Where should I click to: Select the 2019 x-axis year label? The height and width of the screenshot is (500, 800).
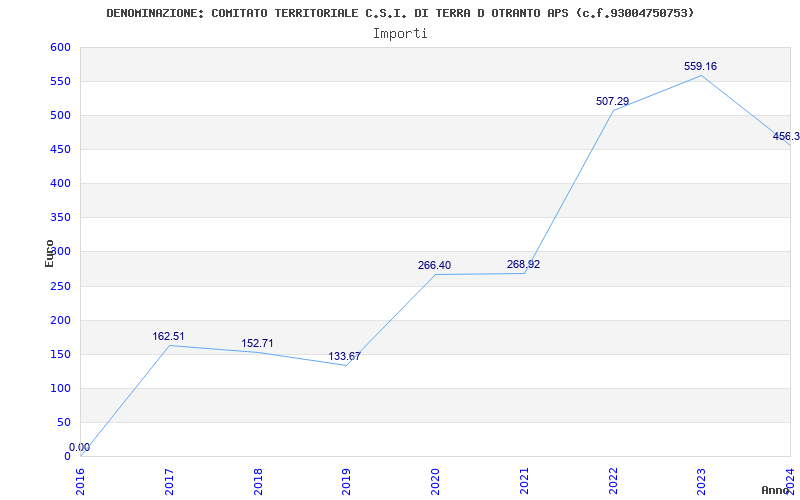pos(346,482)
